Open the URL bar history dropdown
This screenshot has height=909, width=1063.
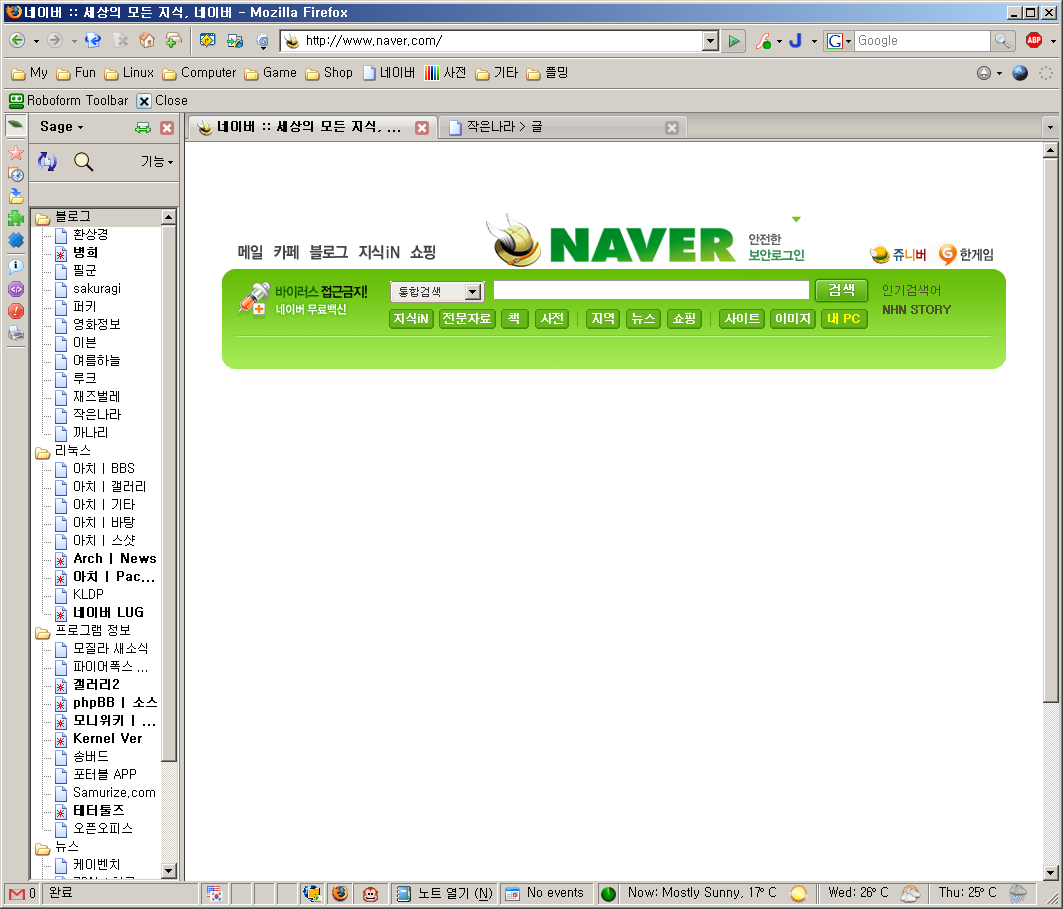(x=710, y=41)
